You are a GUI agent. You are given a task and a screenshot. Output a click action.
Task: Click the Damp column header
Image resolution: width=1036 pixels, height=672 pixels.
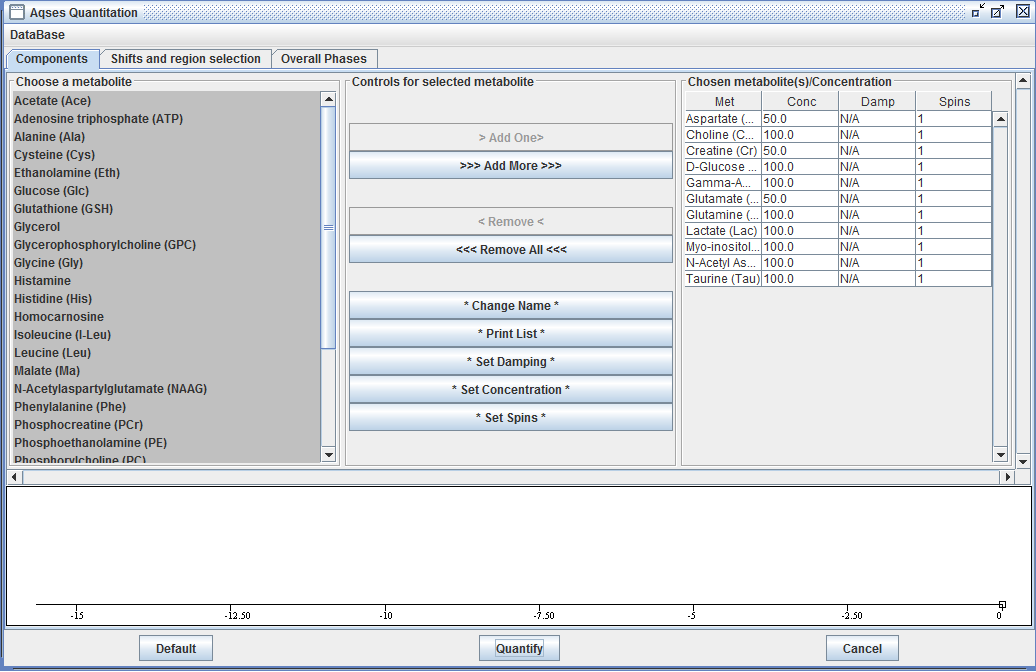(x=877, y=102)
